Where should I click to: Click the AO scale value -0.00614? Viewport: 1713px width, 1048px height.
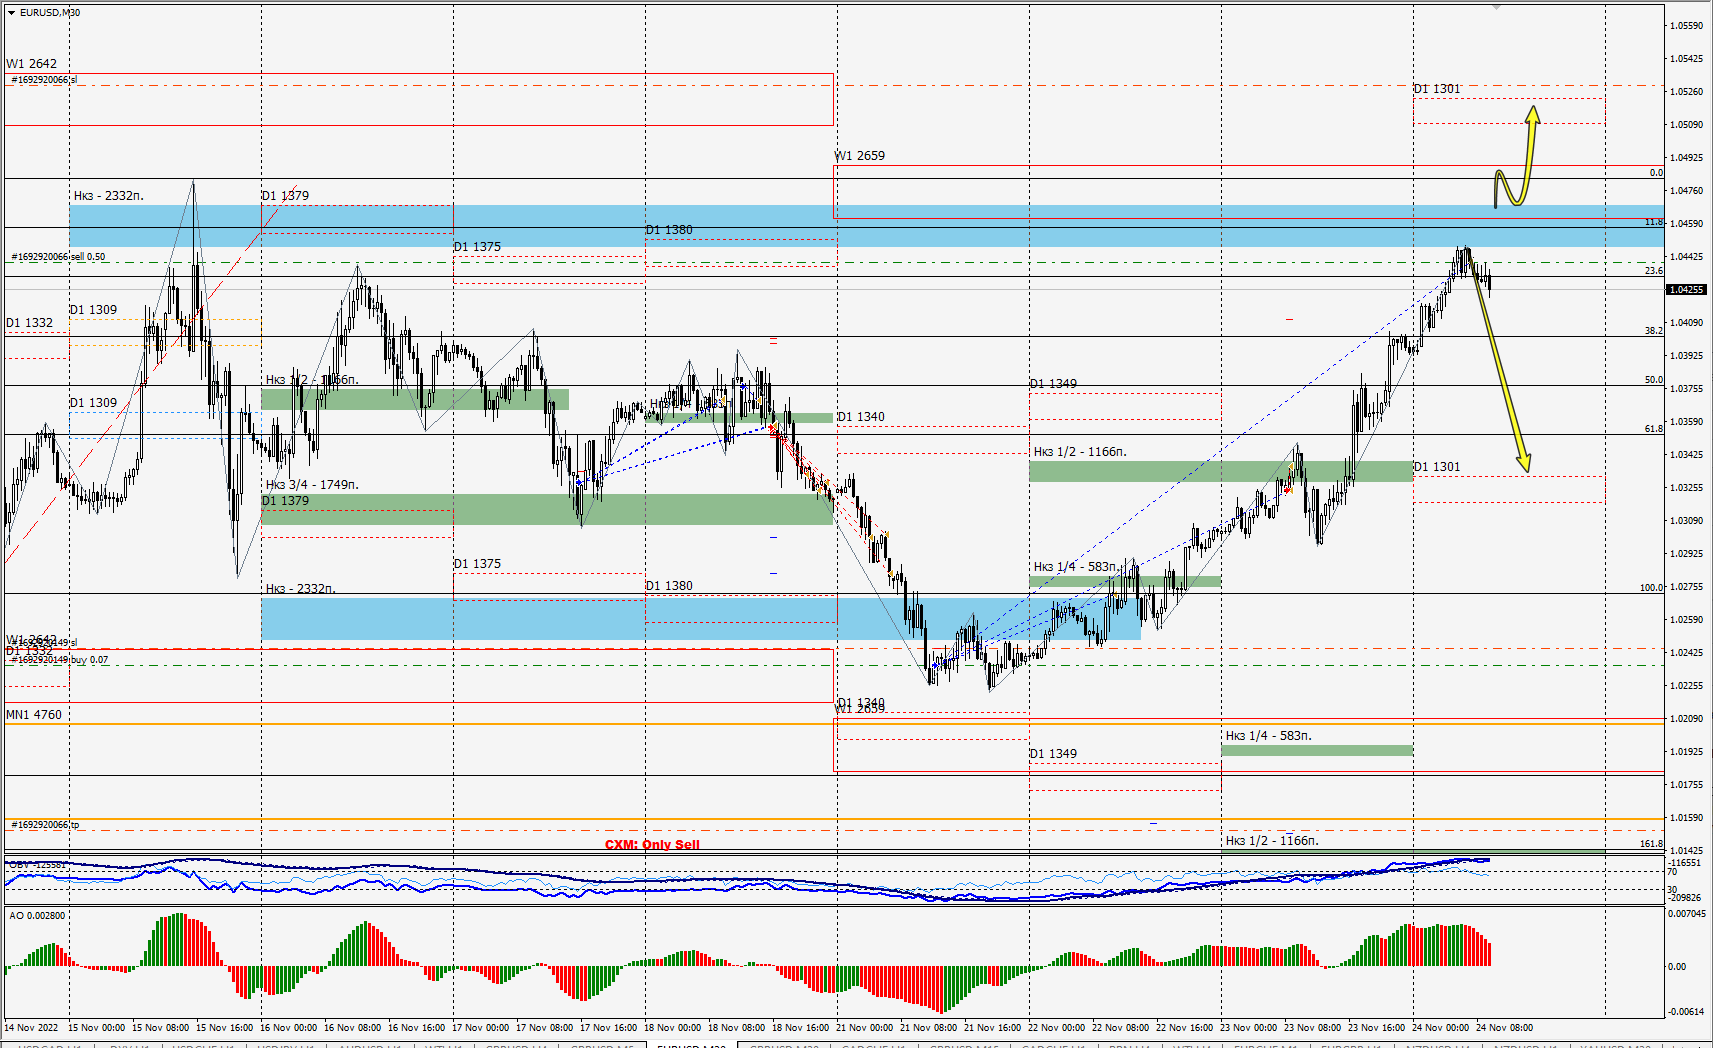tap(1686, 1012)
